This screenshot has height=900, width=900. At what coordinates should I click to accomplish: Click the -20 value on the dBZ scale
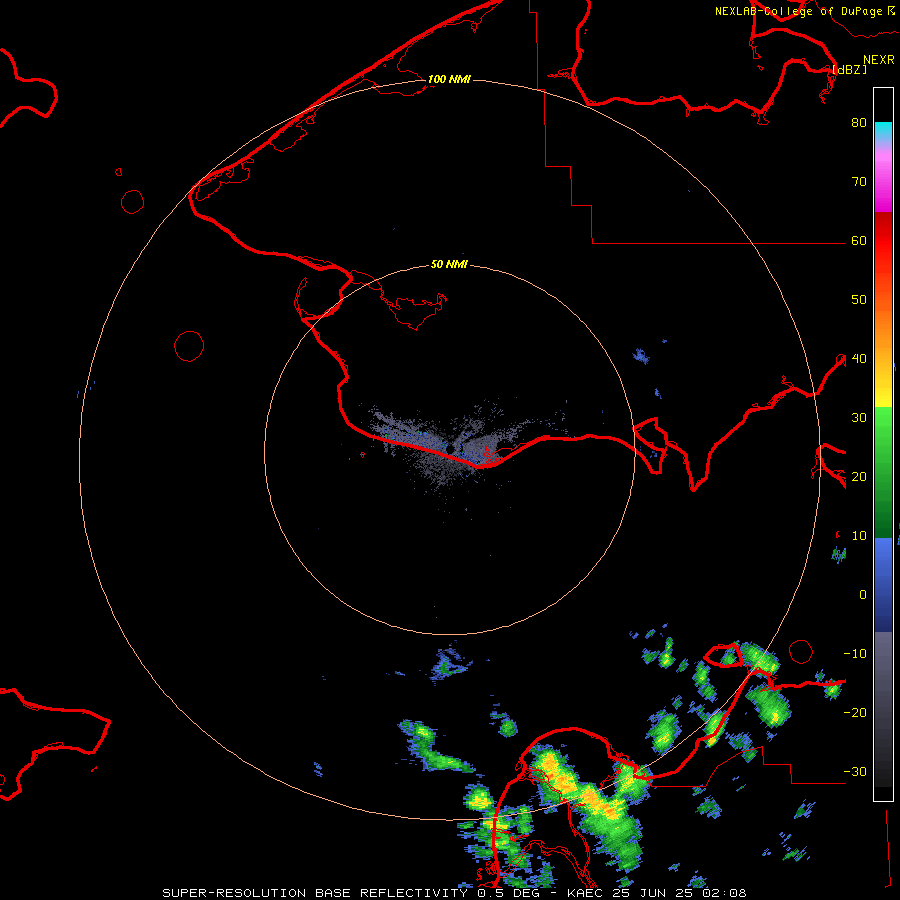coord(855,712)
